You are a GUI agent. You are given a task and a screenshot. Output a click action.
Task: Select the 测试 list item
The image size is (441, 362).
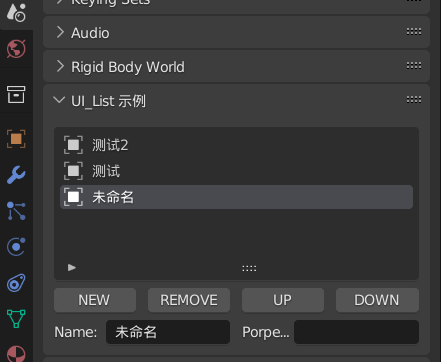236,171
